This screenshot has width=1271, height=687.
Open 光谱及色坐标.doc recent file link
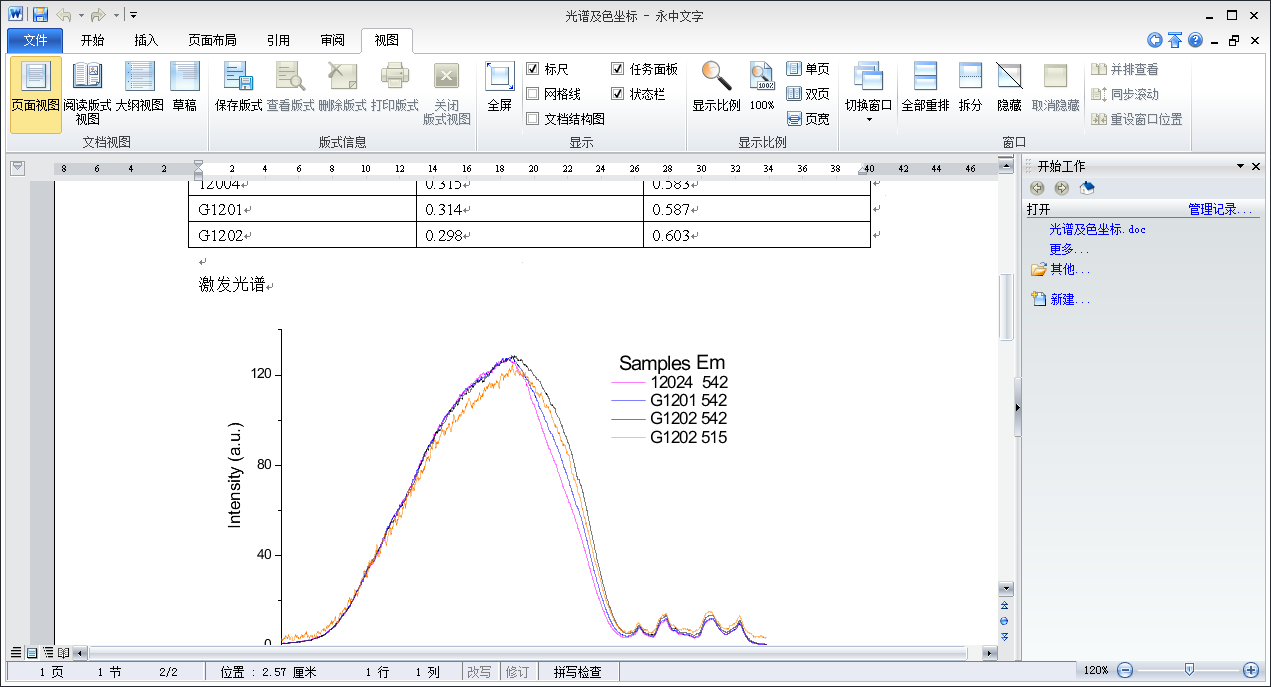1097,229
